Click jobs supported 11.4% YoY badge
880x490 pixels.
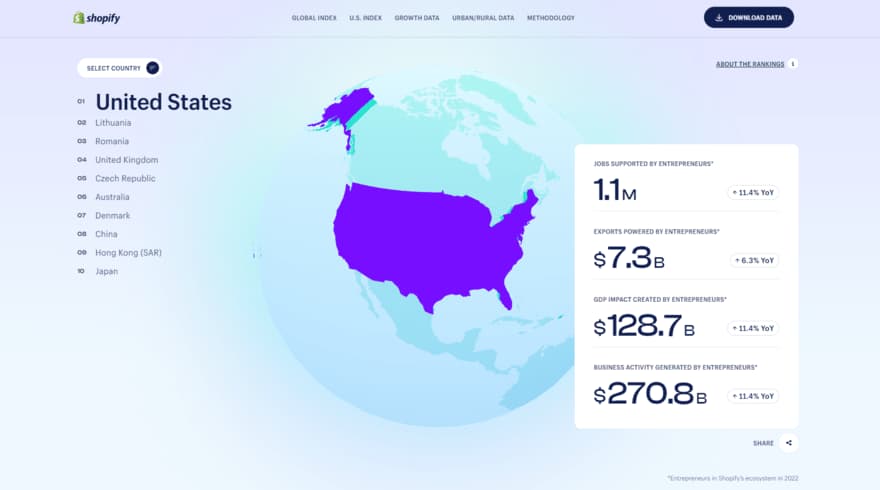753,192
